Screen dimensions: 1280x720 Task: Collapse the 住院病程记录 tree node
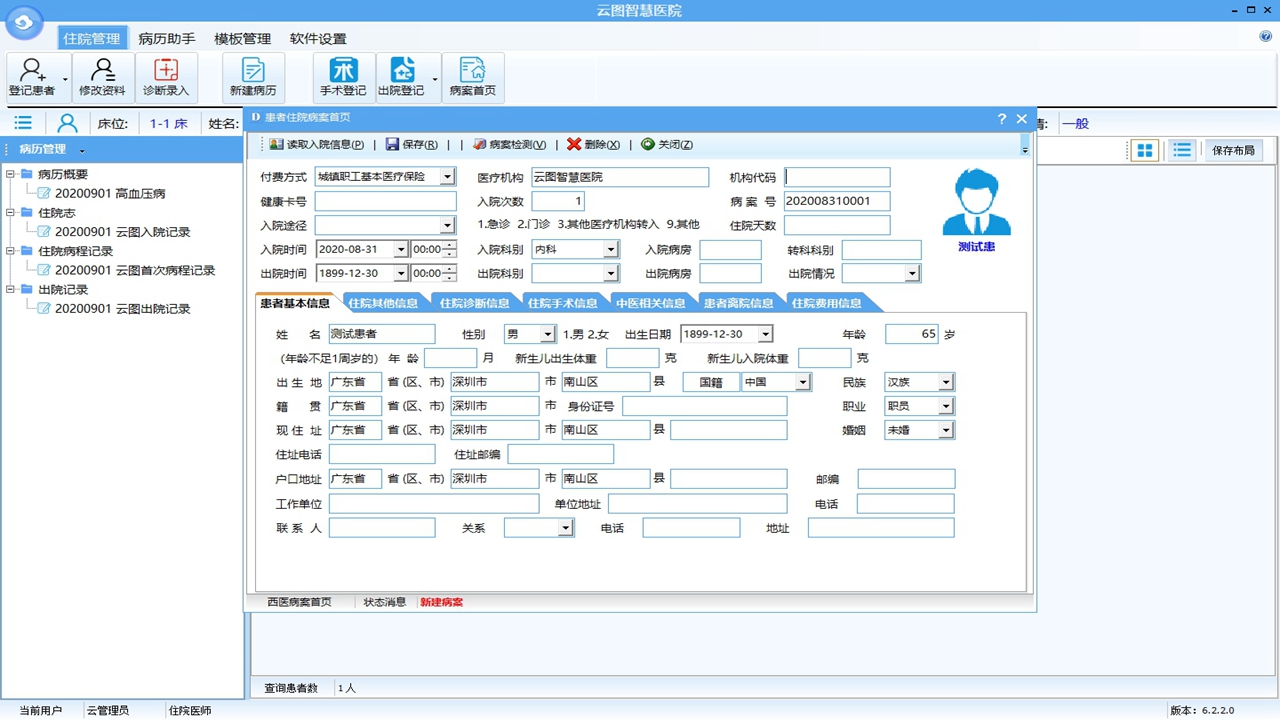[x=11, y=252]
